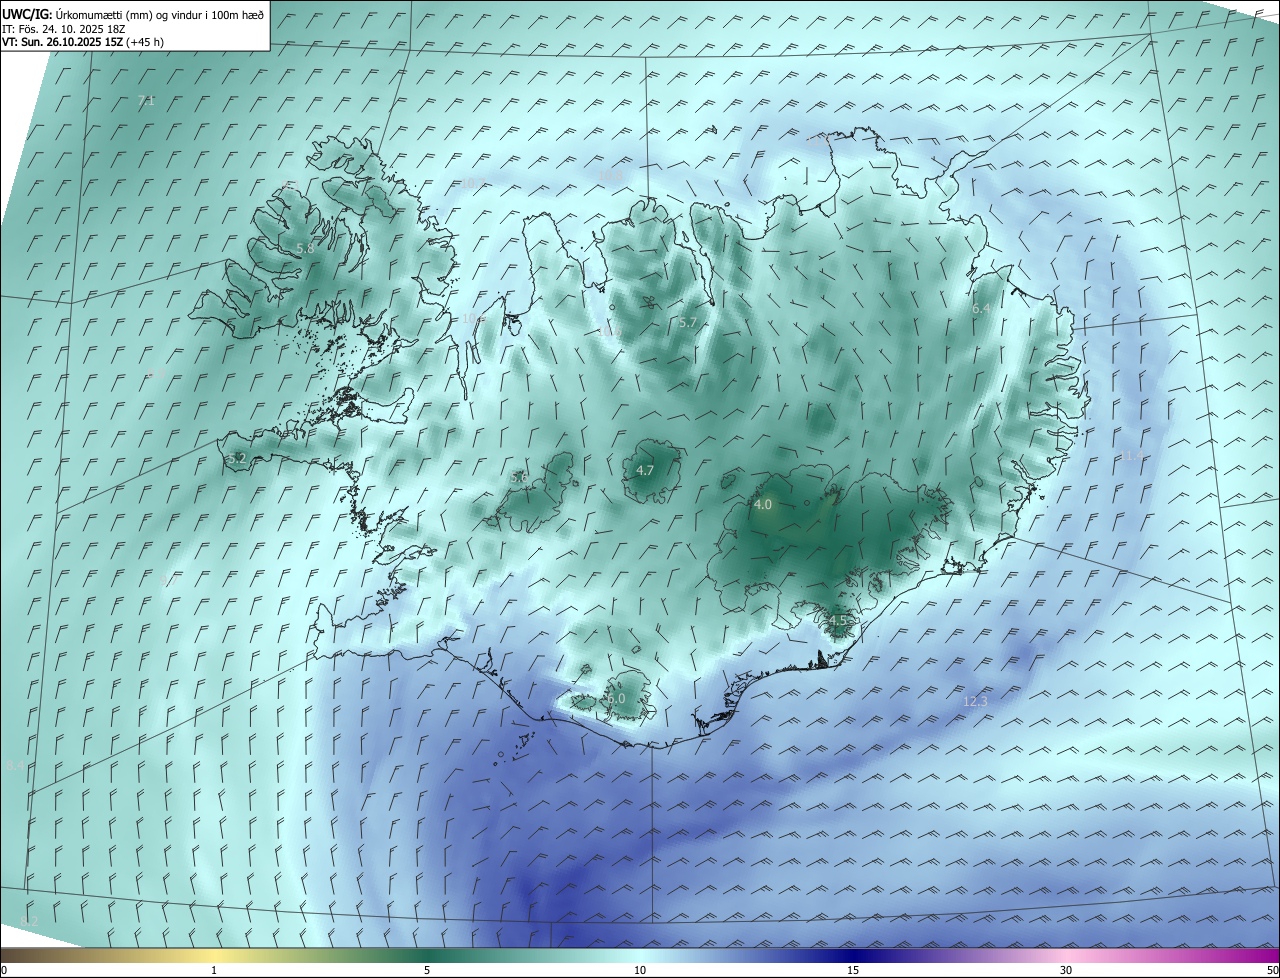Click the 15 tick on the color scale
The image size is (1280, 978).
[x=853, y=970]
